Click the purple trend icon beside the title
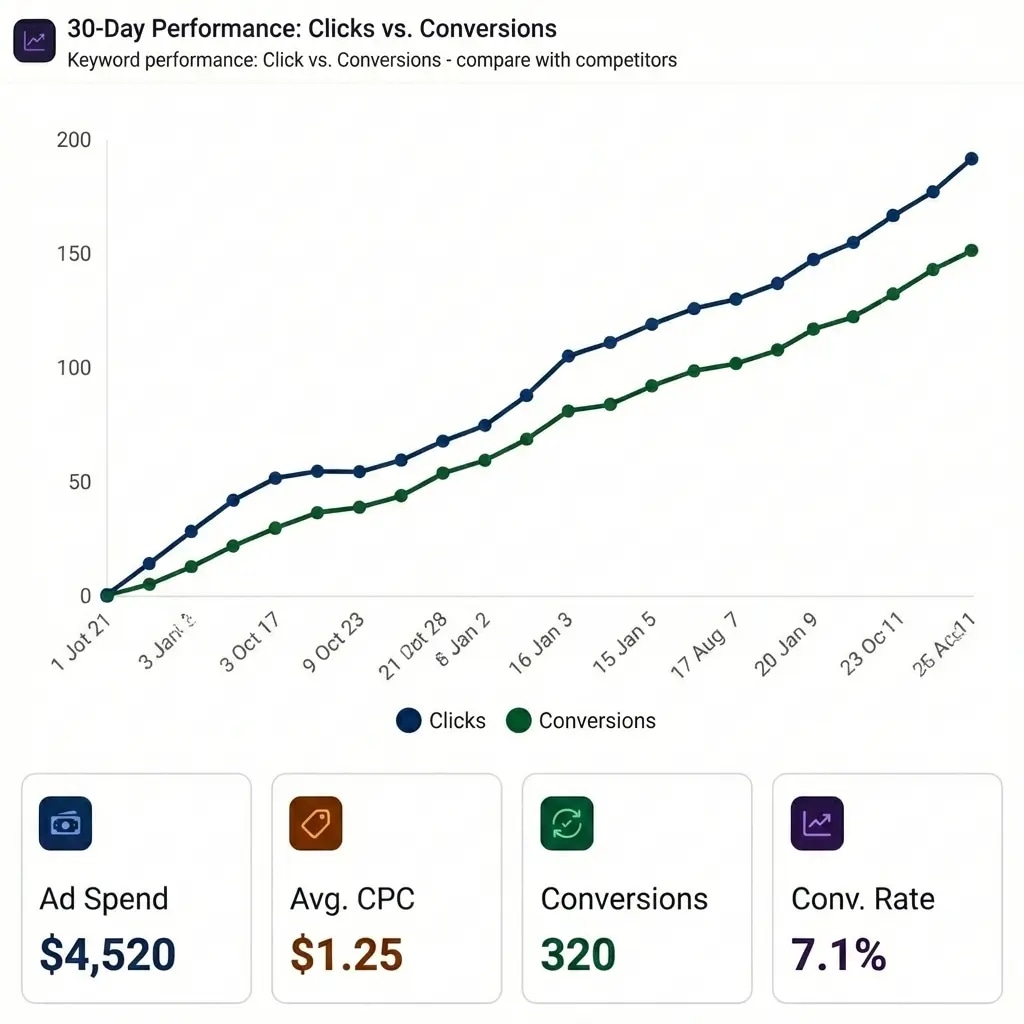 (x=34, y=42)
